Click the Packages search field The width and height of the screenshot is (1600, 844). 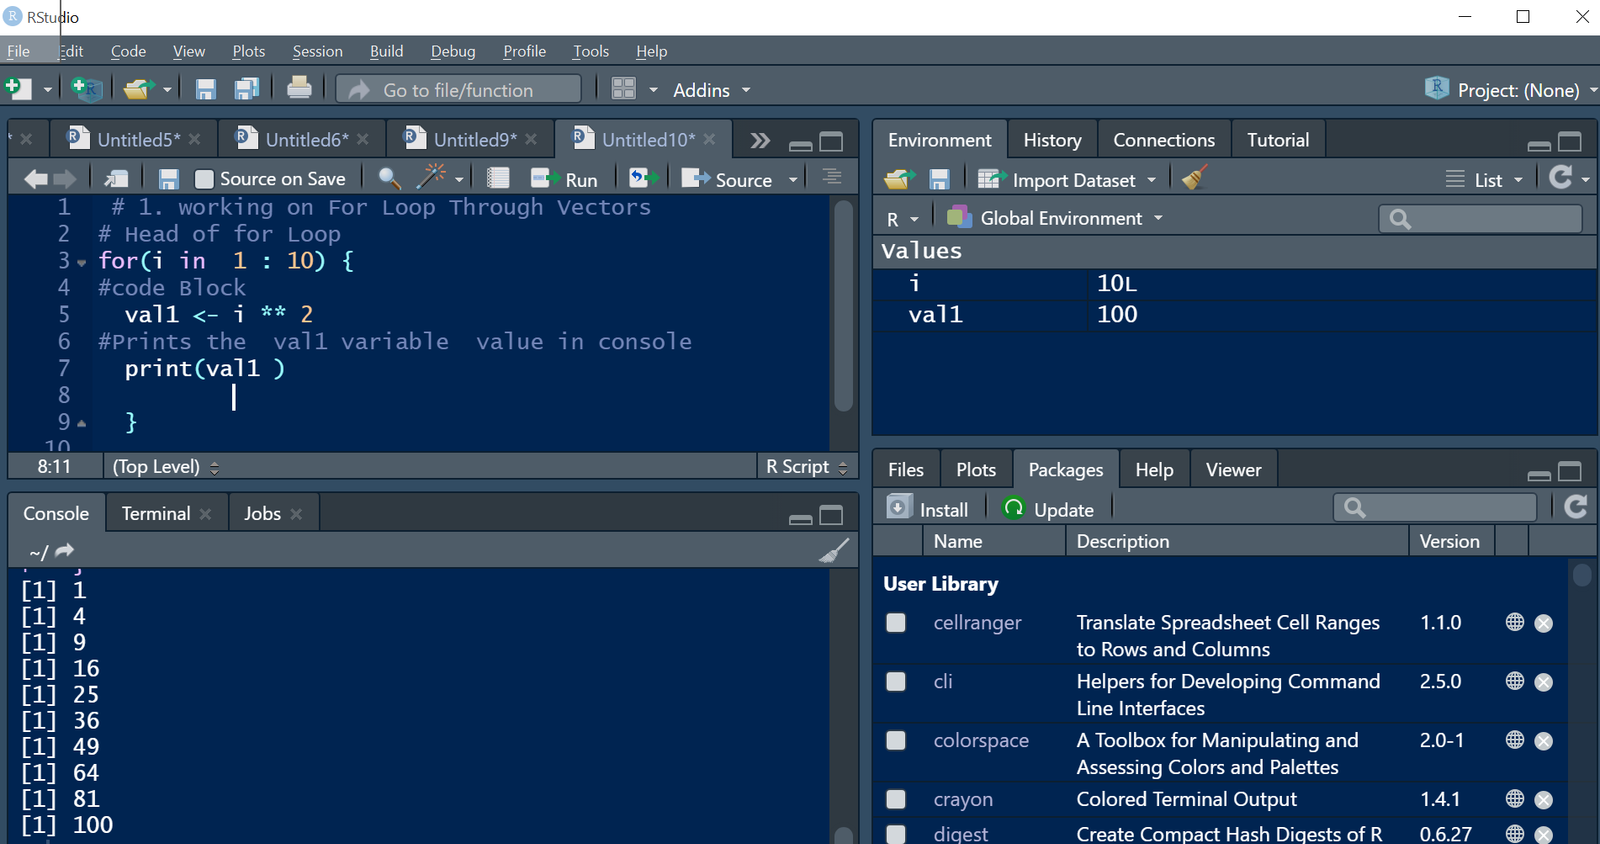1435,507
